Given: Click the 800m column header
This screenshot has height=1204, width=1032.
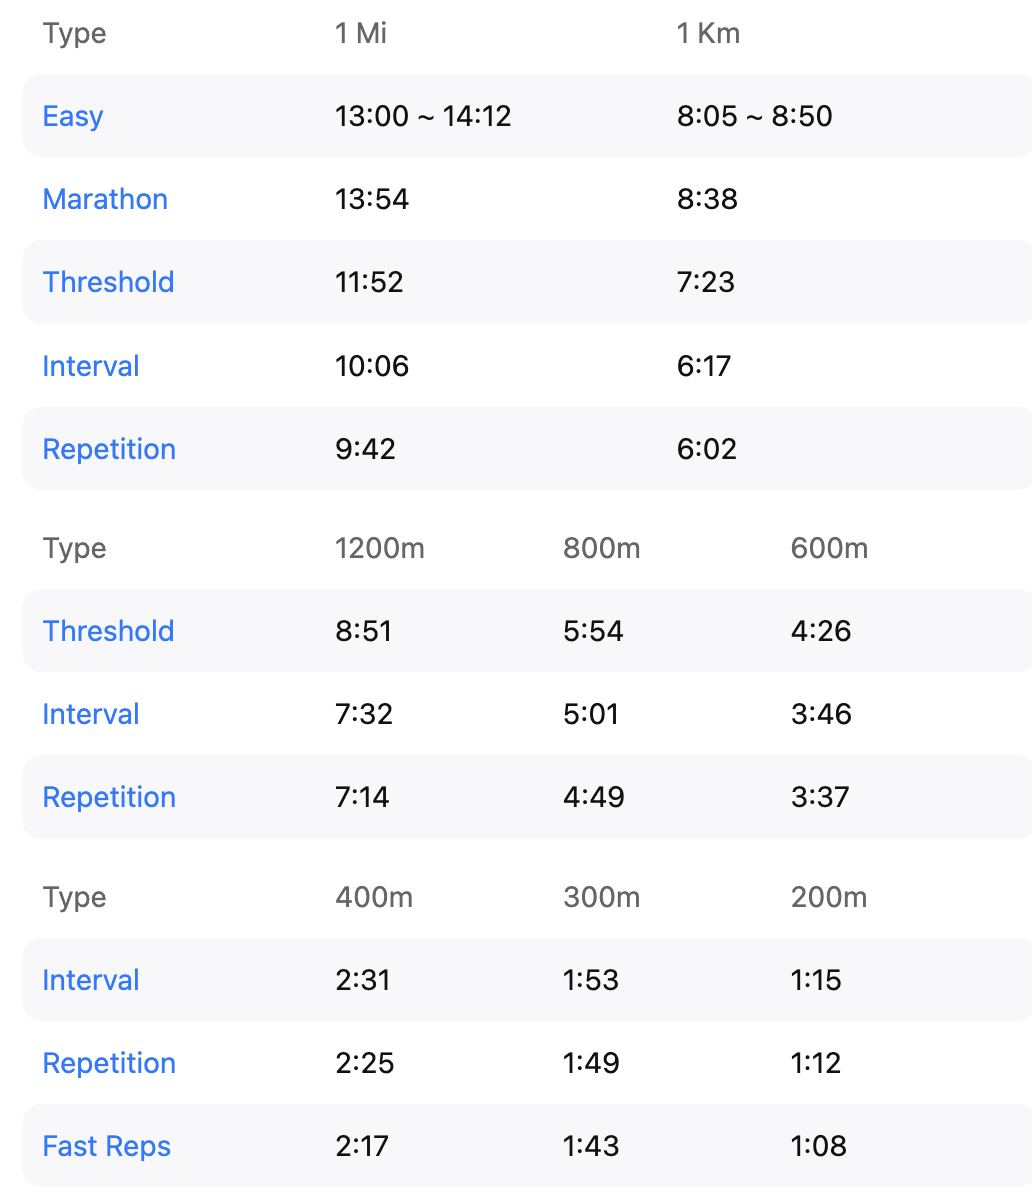Looking at the screenshot, I should 601,548.
